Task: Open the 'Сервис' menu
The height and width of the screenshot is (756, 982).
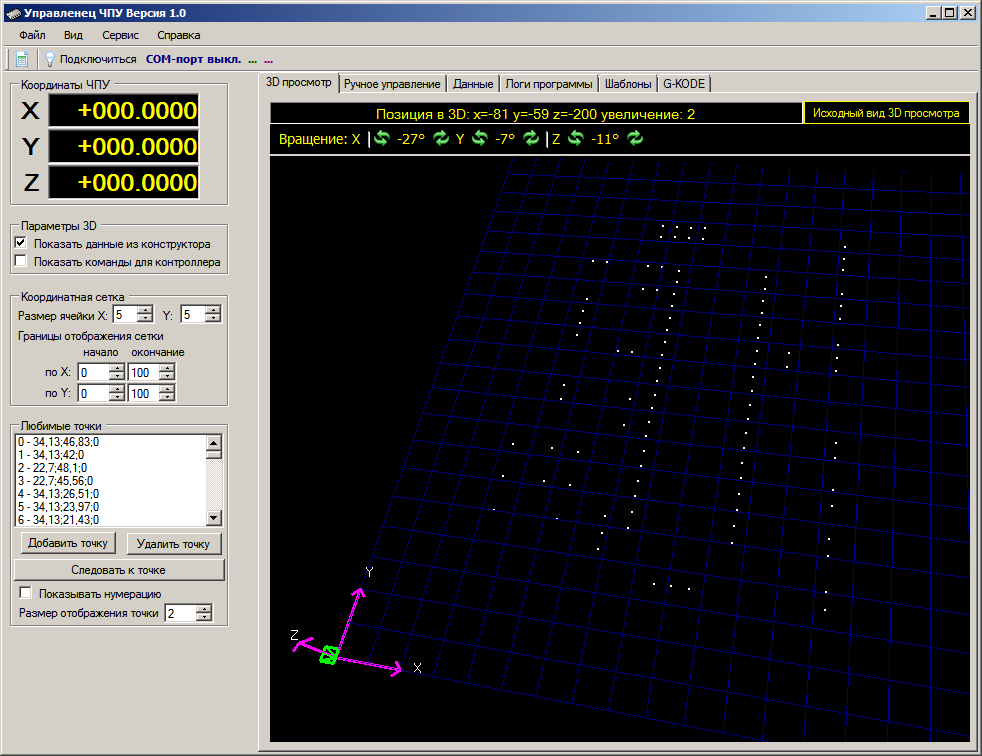Action: (120, 35)
